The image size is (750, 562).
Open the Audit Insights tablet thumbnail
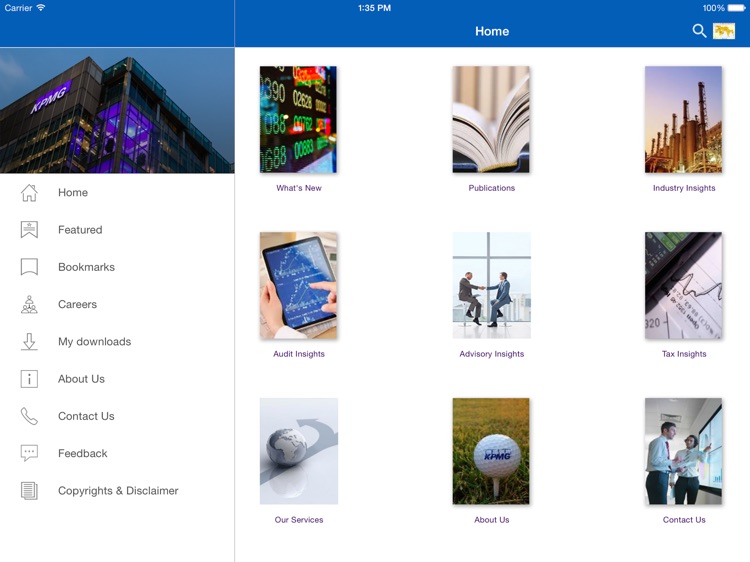298,286
